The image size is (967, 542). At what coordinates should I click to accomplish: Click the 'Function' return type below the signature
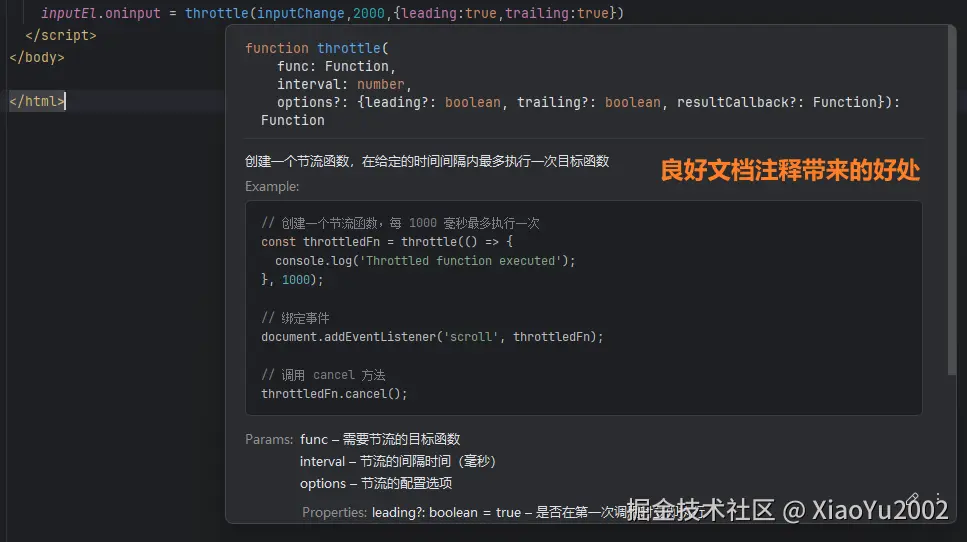(292, 120)
